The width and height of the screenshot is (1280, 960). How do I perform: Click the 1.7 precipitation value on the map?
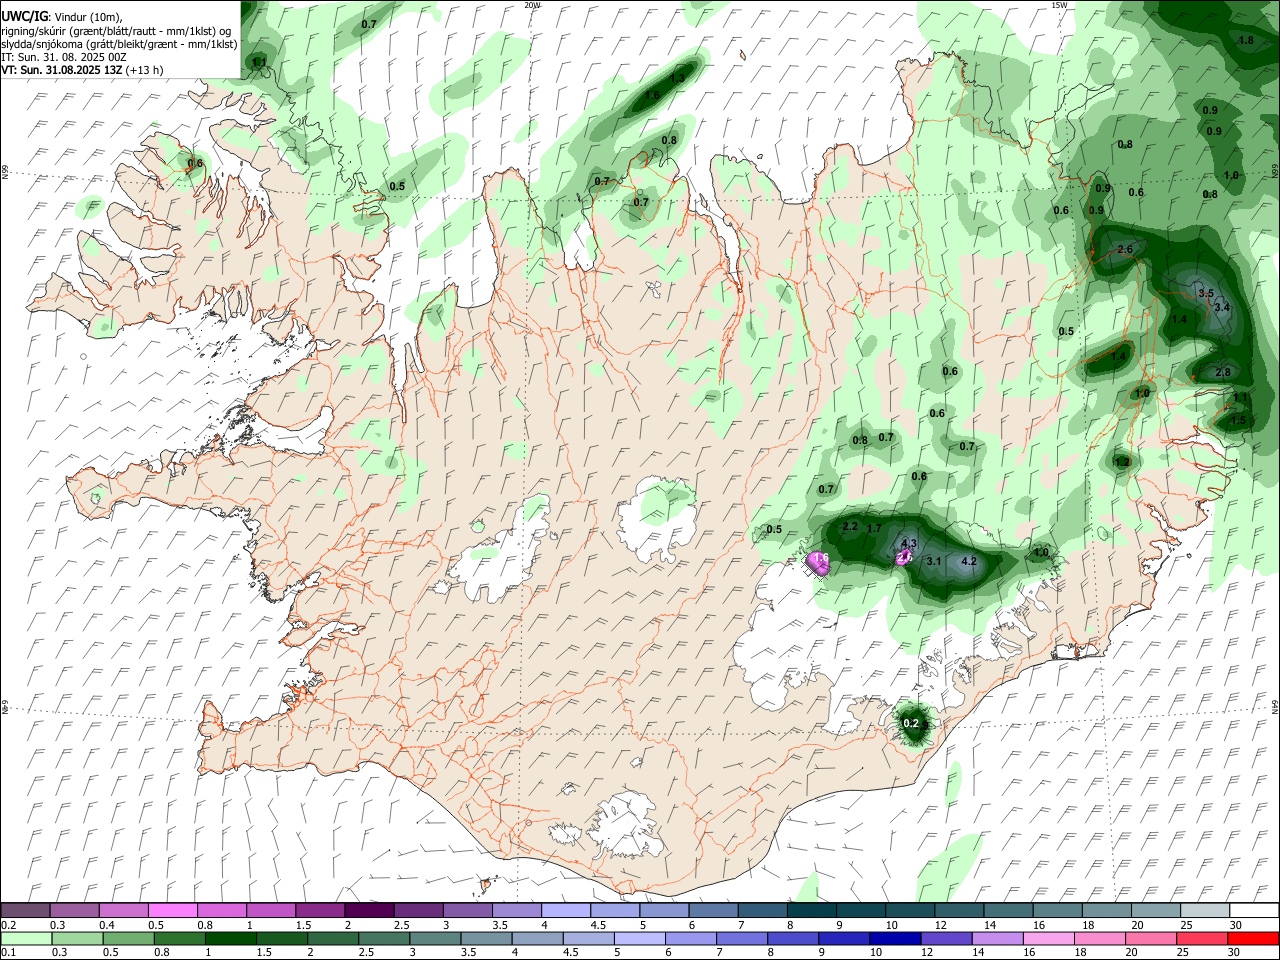(874, 528)
